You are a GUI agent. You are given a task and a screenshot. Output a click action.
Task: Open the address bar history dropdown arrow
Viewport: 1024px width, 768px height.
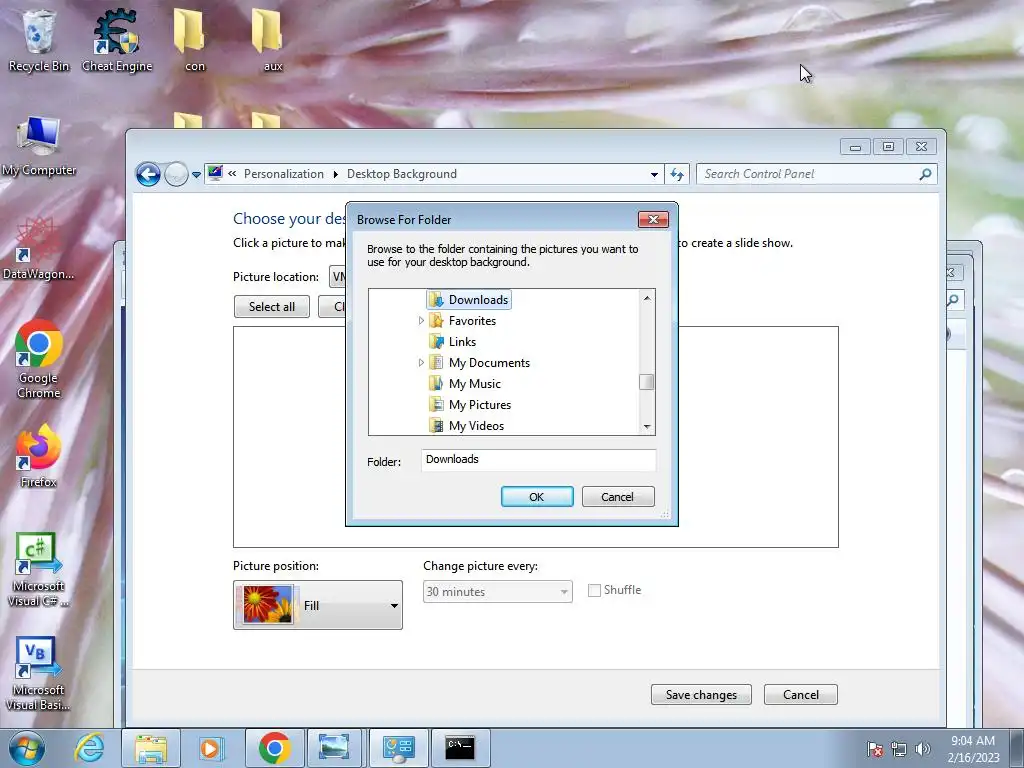point(654,174)
